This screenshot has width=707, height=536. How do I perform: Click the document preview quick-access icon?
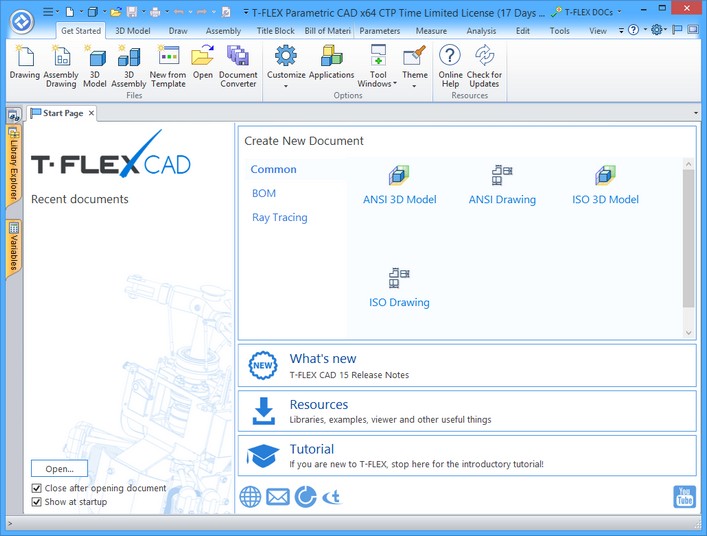(226, 12)
